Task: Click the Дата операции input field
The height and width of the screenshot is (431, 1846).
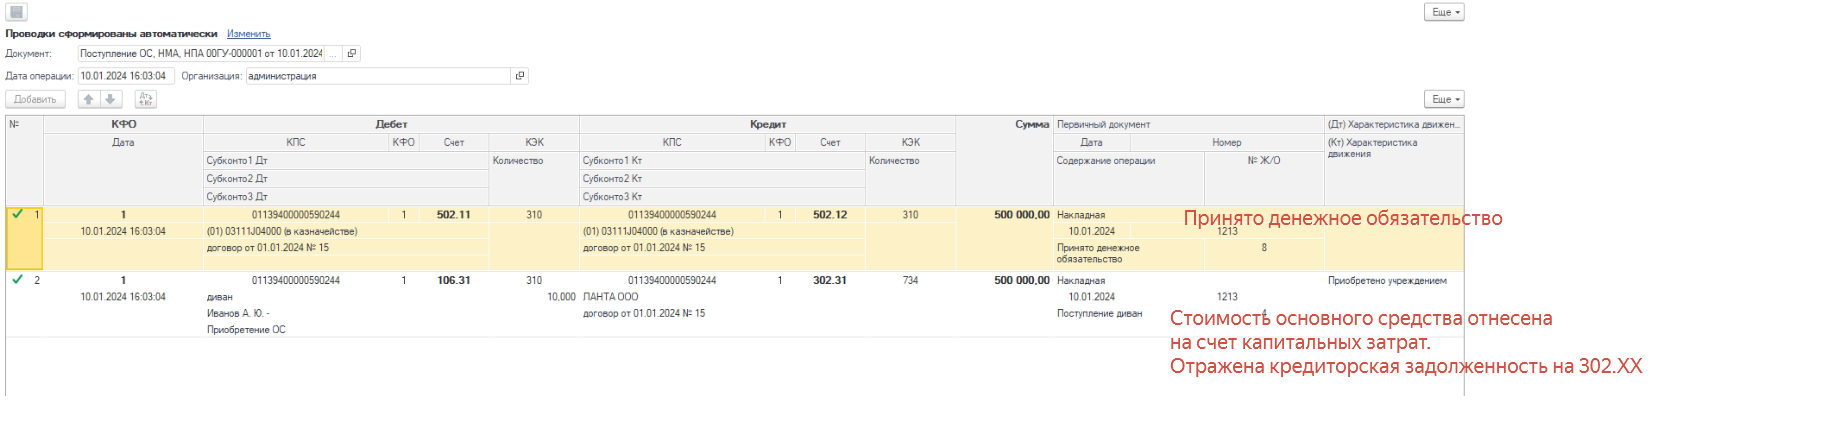Action: [x=126, y=76]
